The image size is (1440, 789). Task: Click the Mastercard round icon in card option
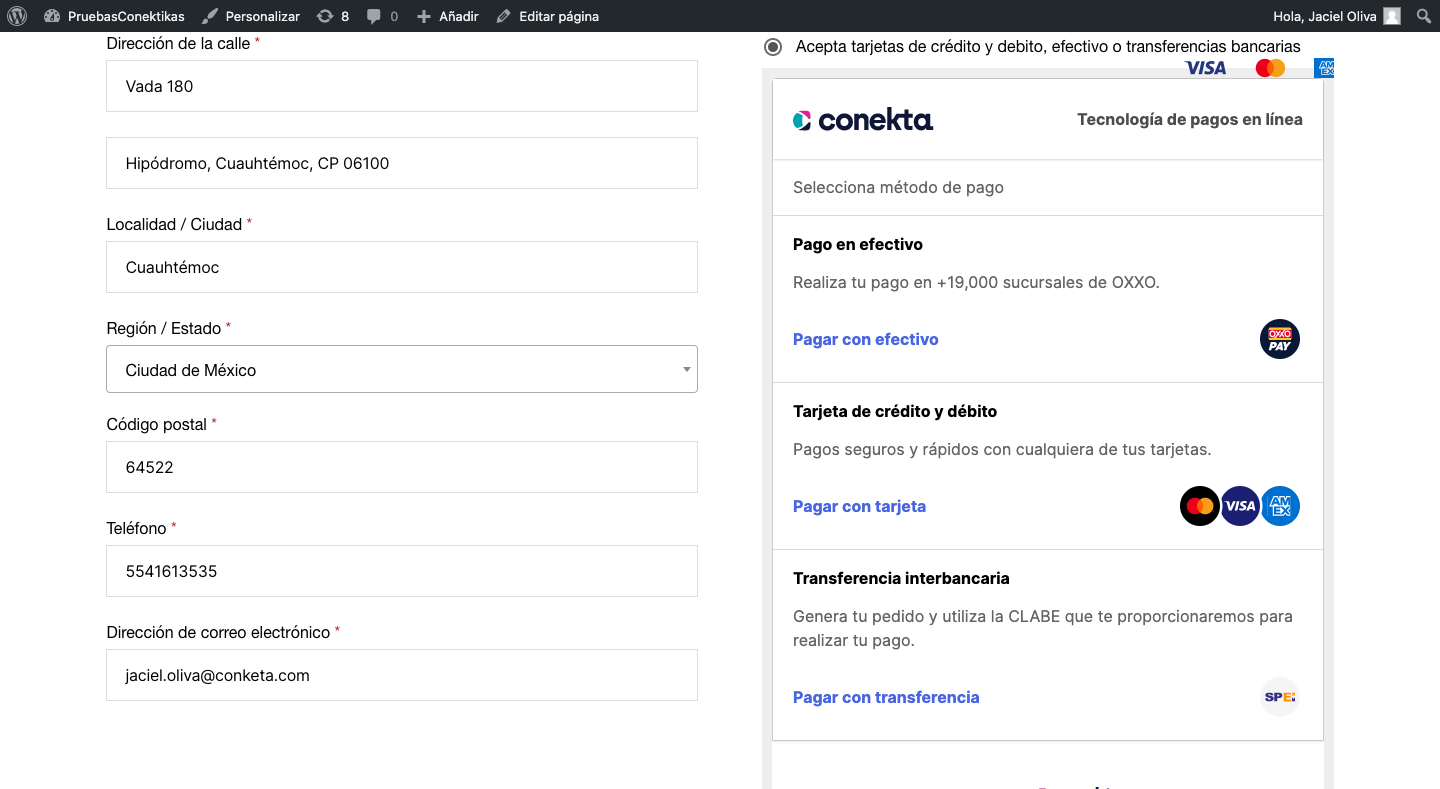pos(1200,506)
